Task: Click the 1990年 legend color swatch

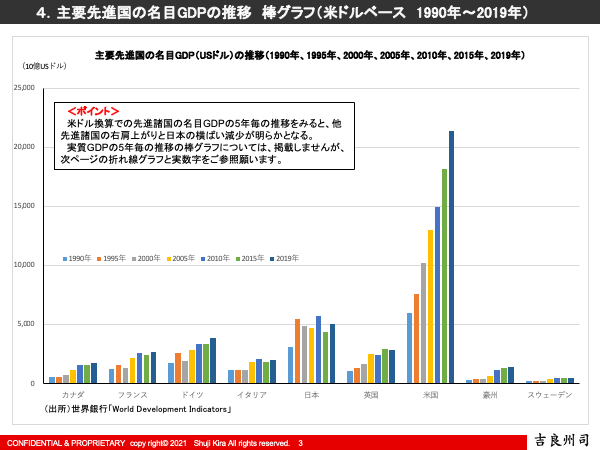Action: pyautogui.click(x=64, y=258)
